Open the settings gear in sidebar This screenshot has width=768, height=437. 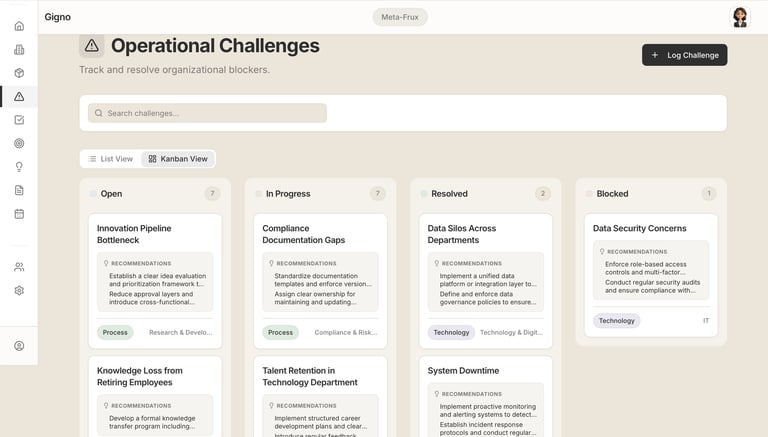point(19,291)
